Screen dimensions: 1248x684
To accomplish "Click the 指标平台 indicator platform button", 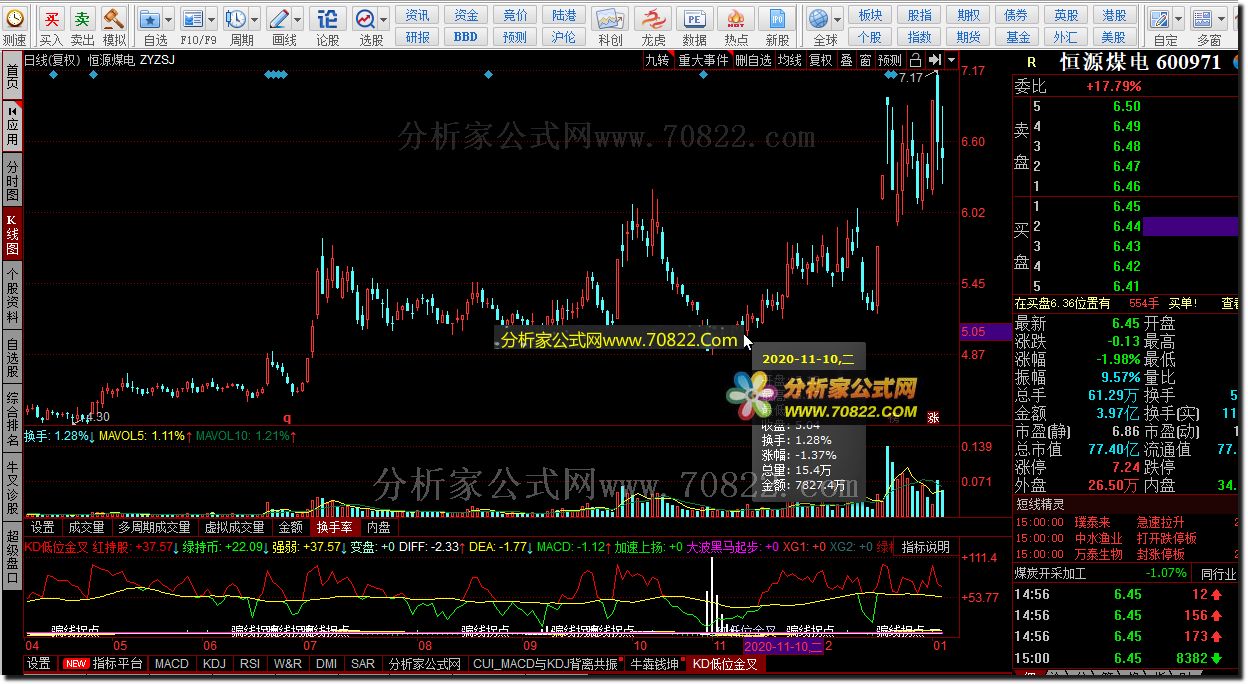I will click(x=118, y=664).
